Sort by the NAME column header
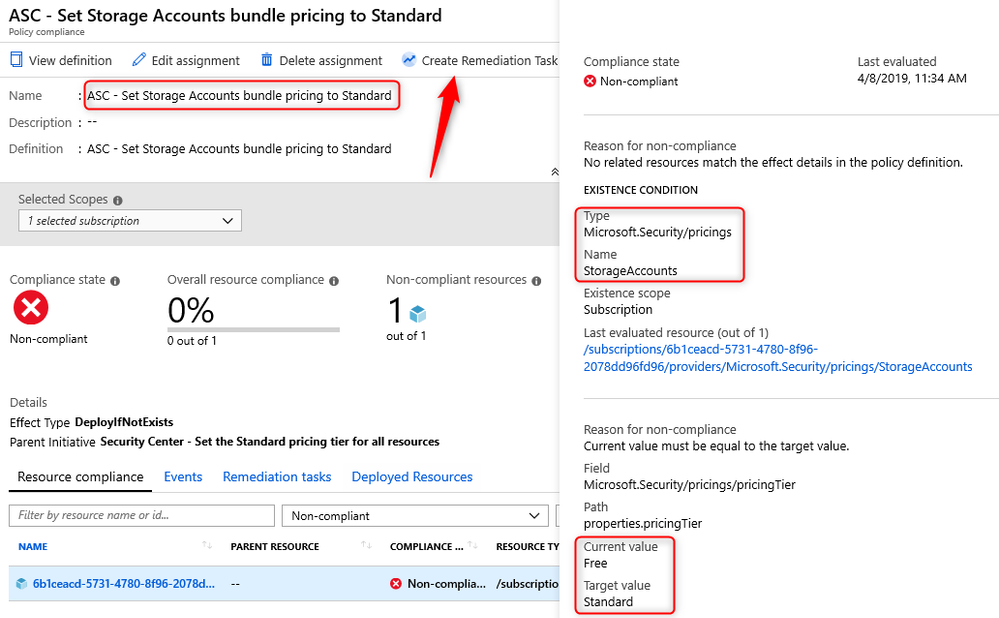 click(33, 547)
